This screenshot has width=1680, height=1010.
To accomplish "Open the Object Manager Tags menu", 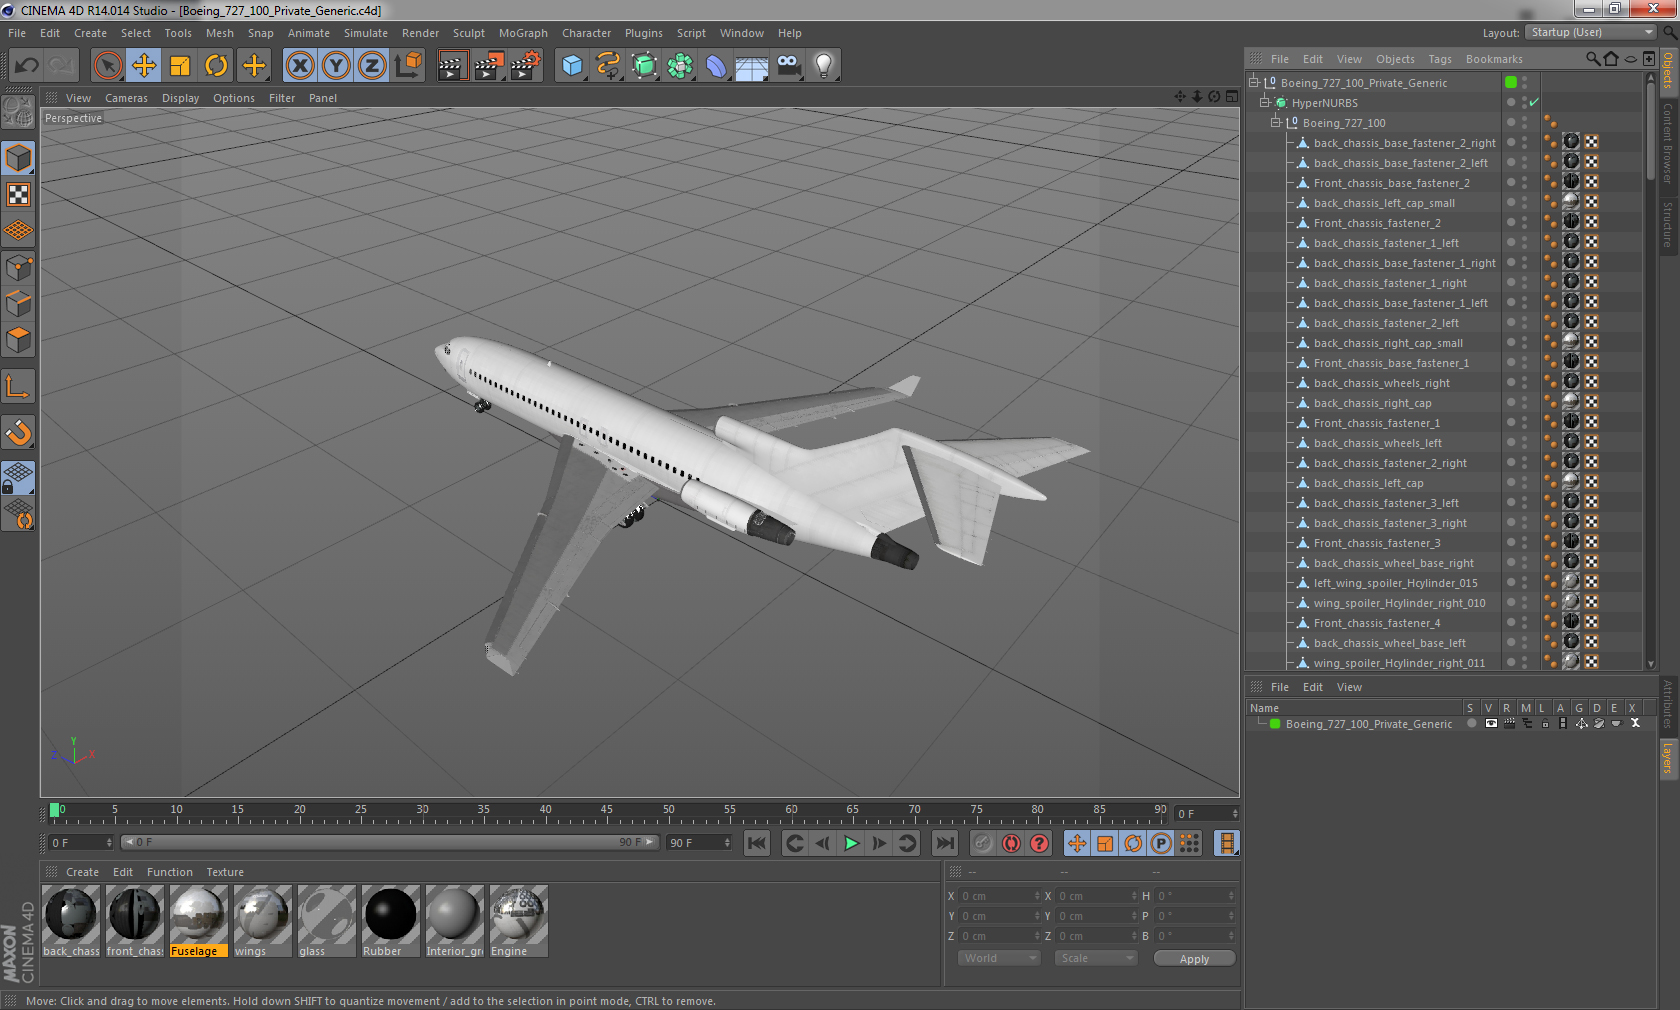I will click(x=1440, y=59).
